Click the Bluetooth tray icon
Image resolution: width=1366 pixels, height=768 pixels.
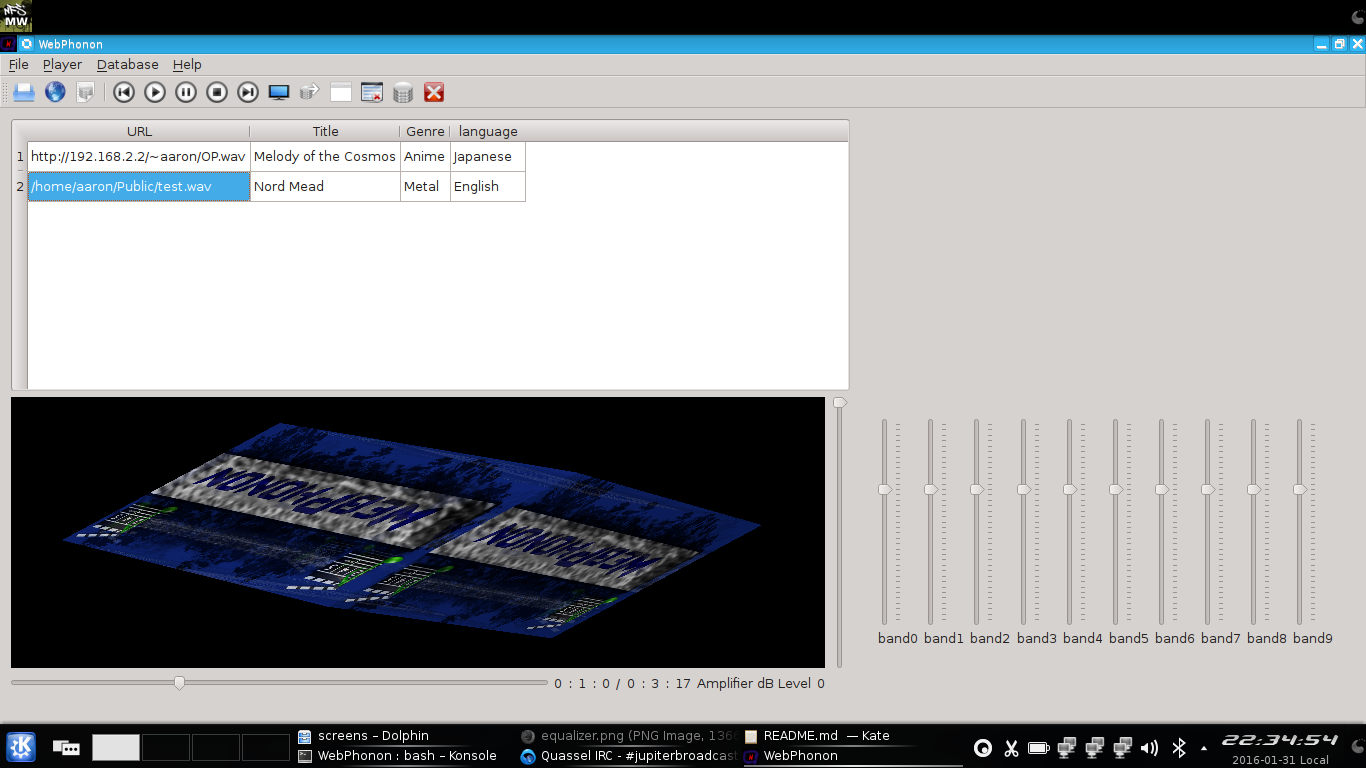(1179, 747)
